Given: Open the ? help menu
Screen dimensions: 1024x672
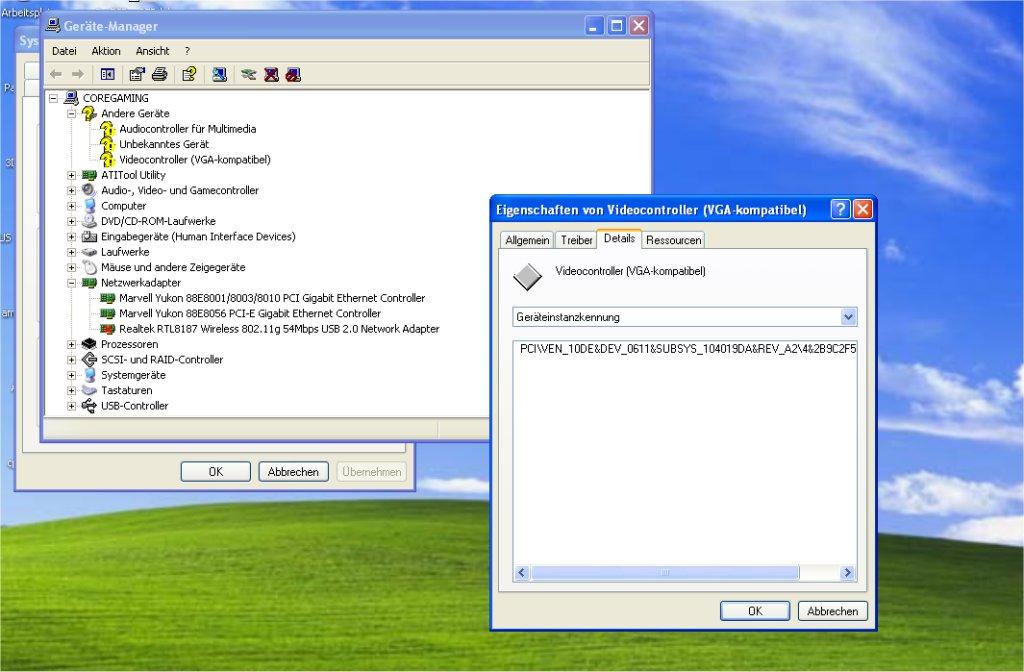Looking at the screenshot, I should 187,51.
